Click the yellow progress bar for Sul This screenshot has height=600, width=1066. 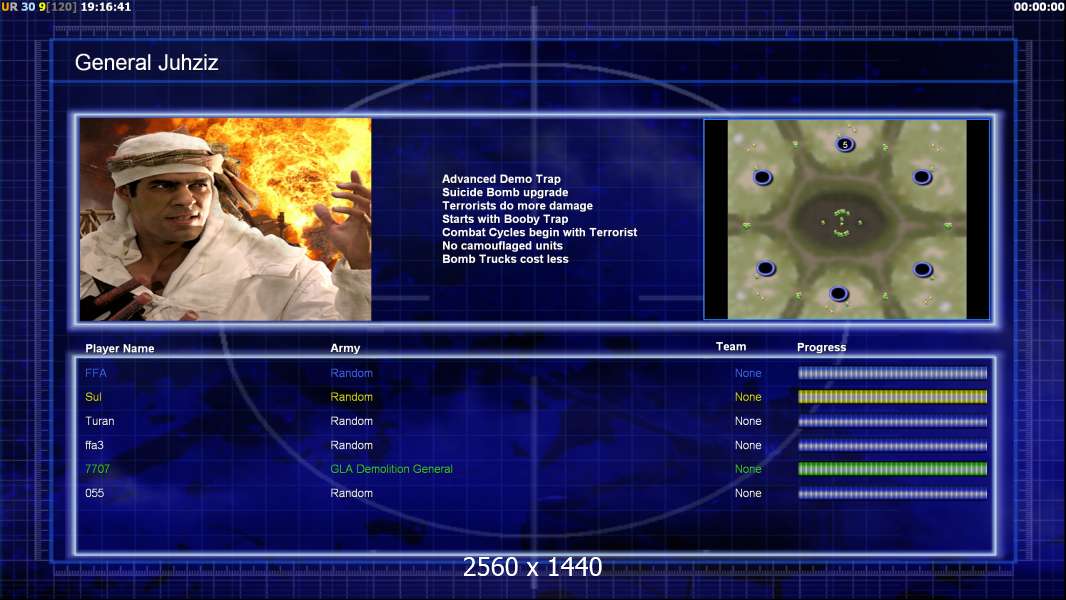pos(892,397)
